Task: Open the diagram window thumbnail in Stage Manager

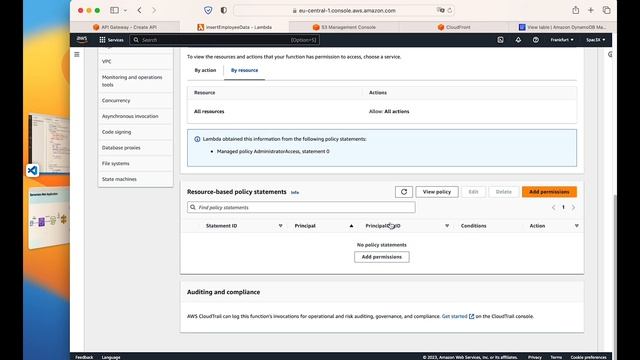Action: coord(49,218)
